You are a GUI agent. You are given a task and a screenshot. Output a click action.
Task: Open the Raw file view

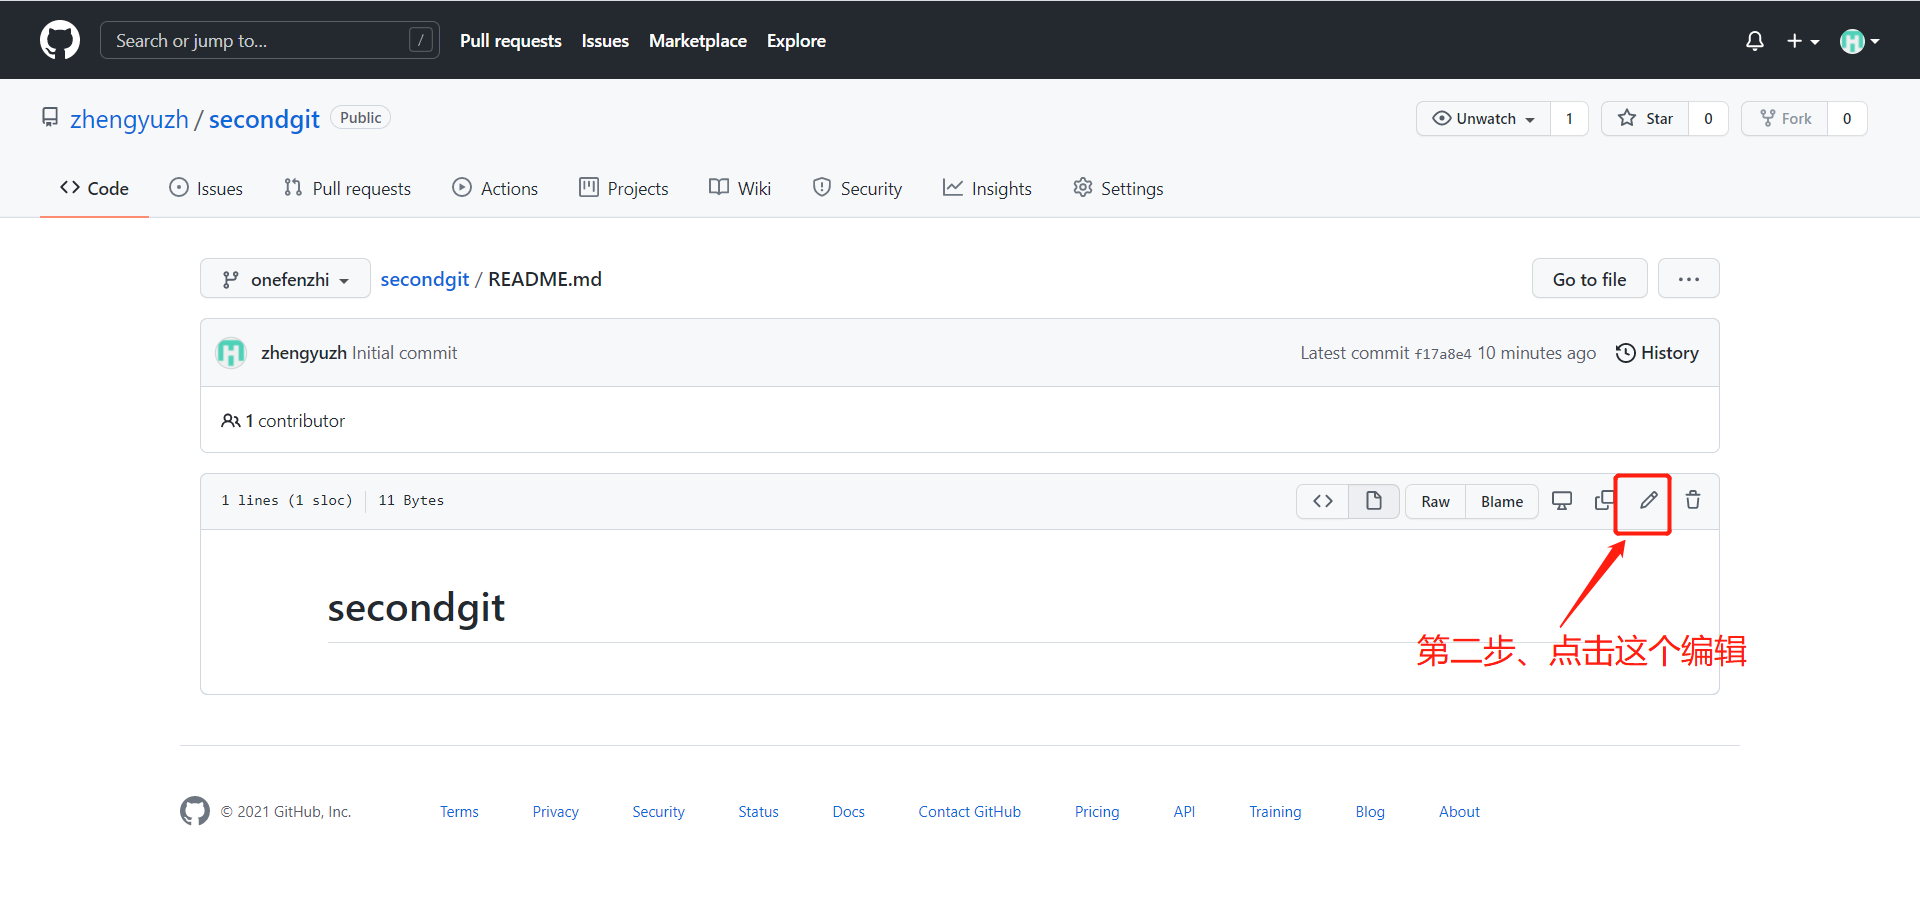[1435, 501]
